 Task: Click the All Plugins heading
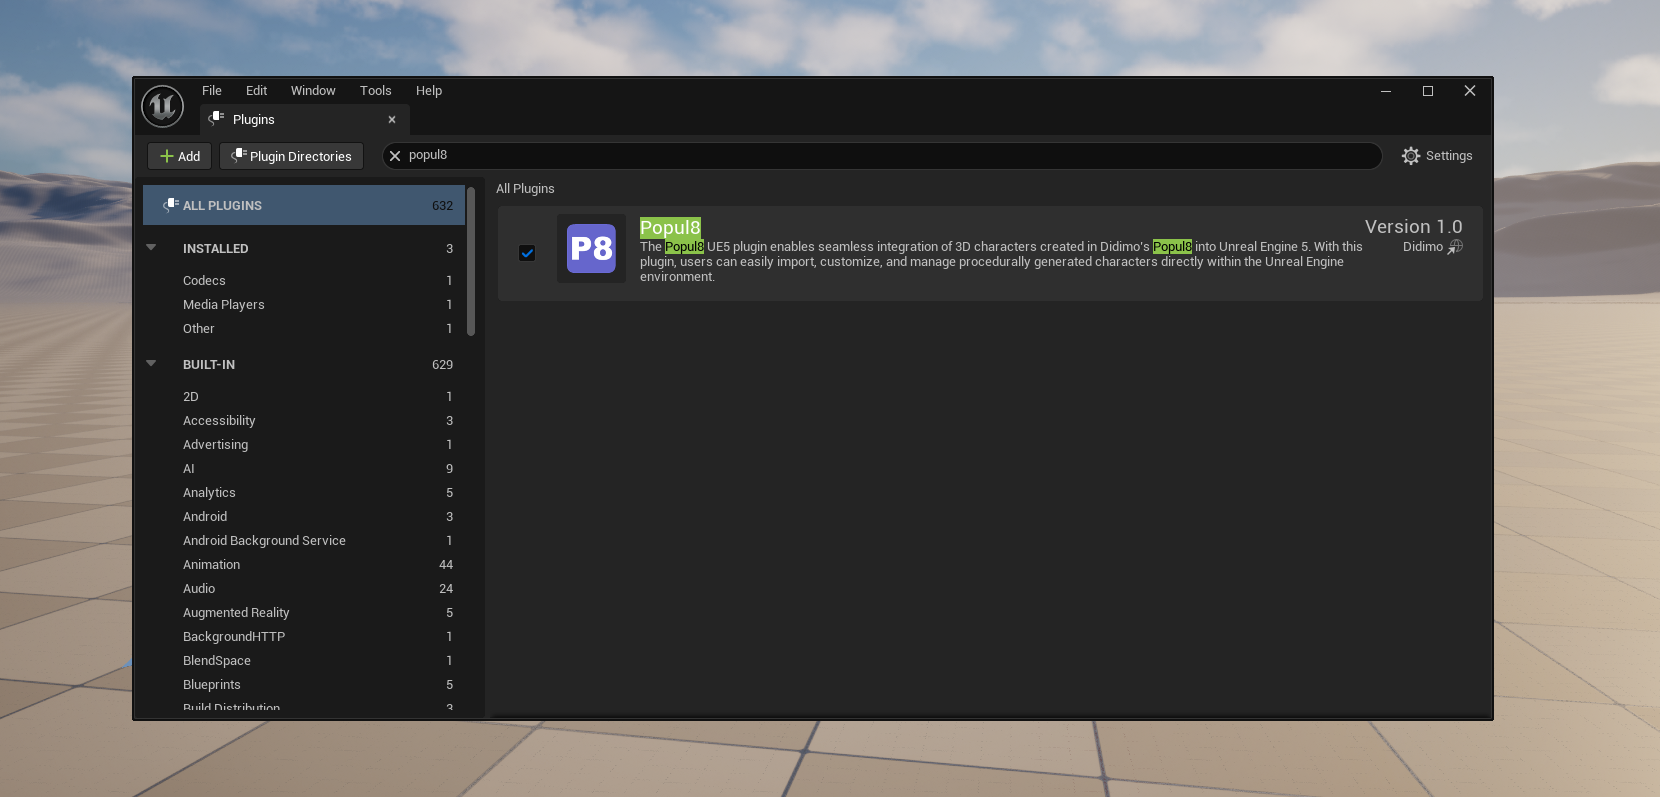525,189
